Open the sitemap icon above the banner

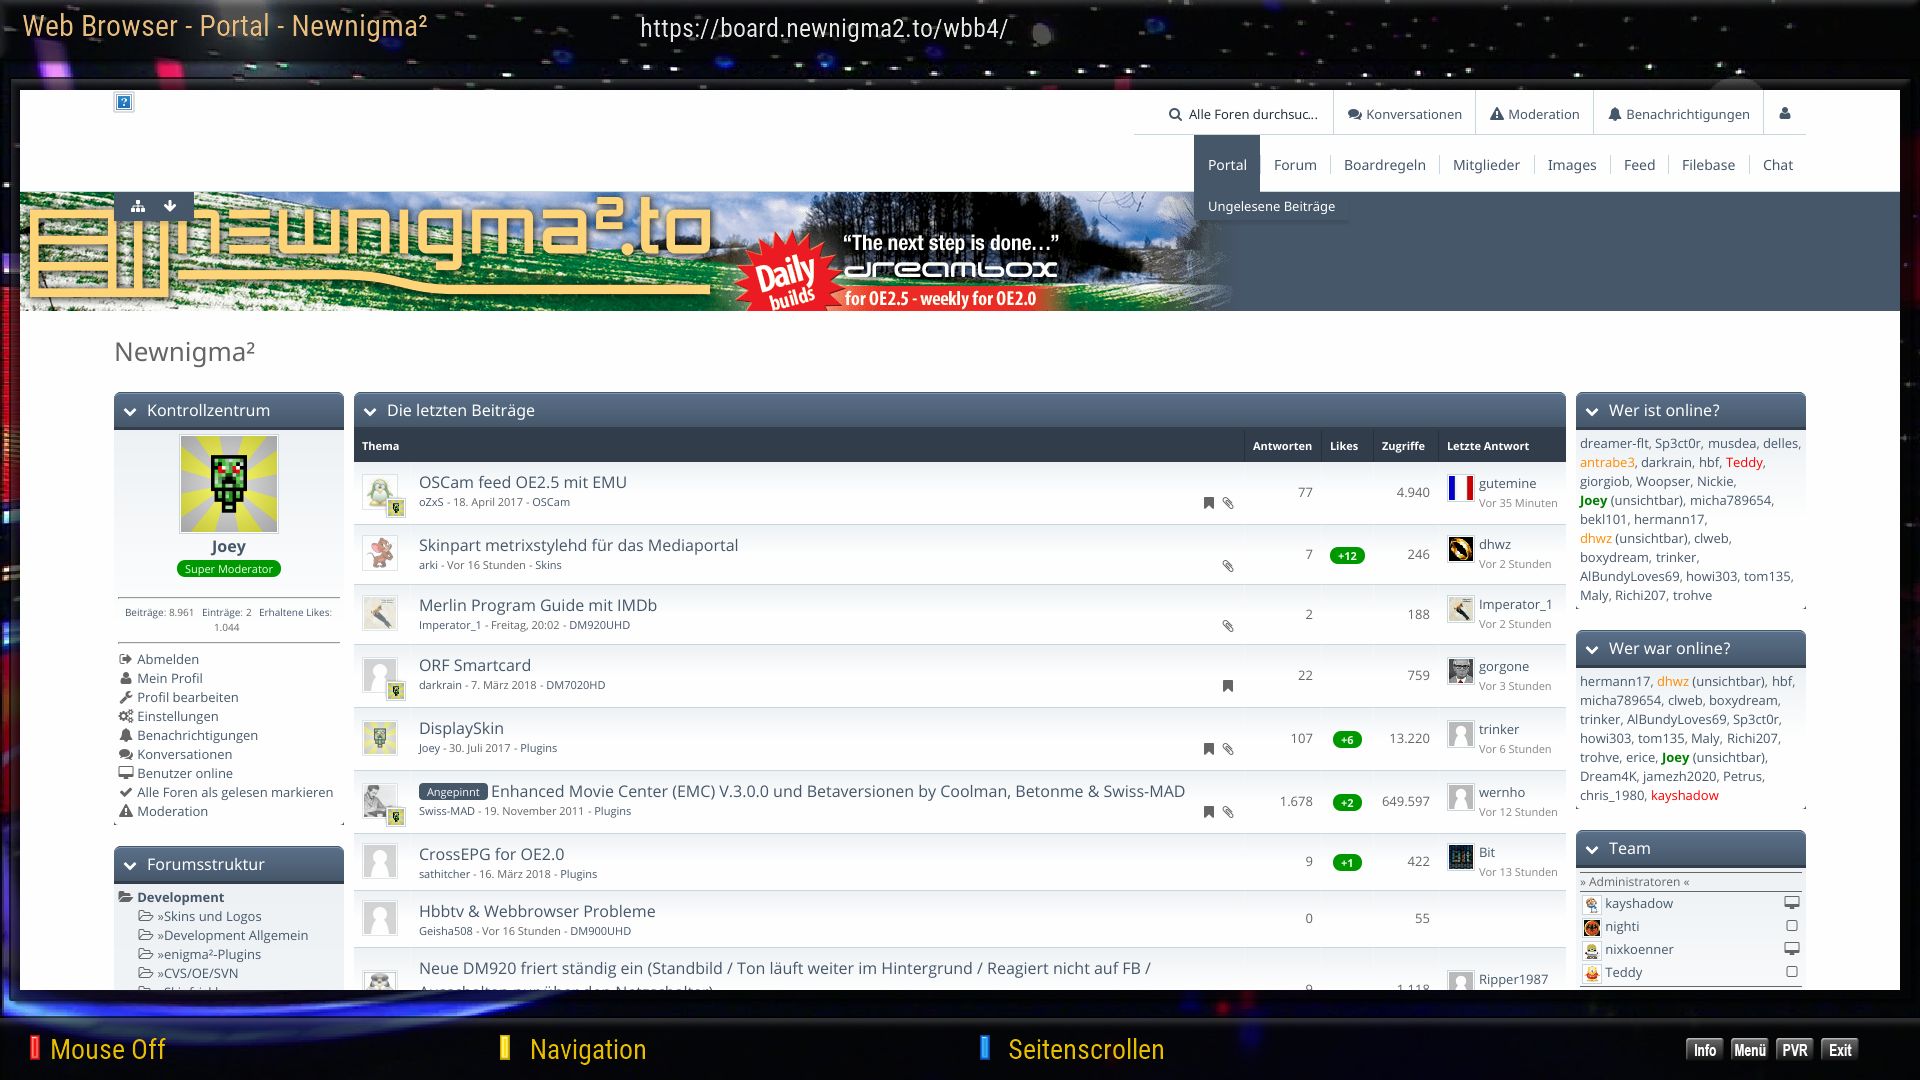138,206
